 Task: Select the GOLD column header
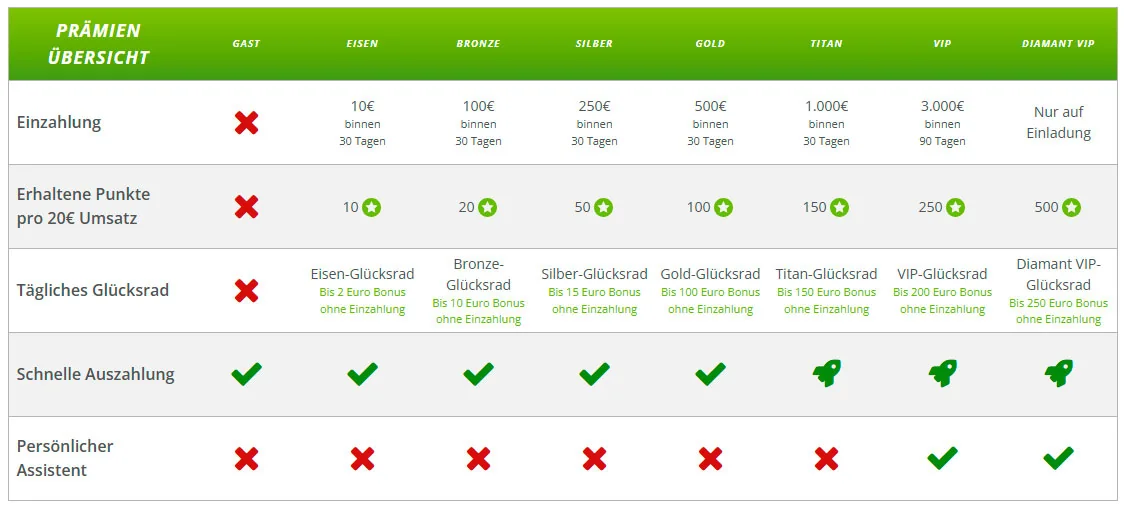710,44
